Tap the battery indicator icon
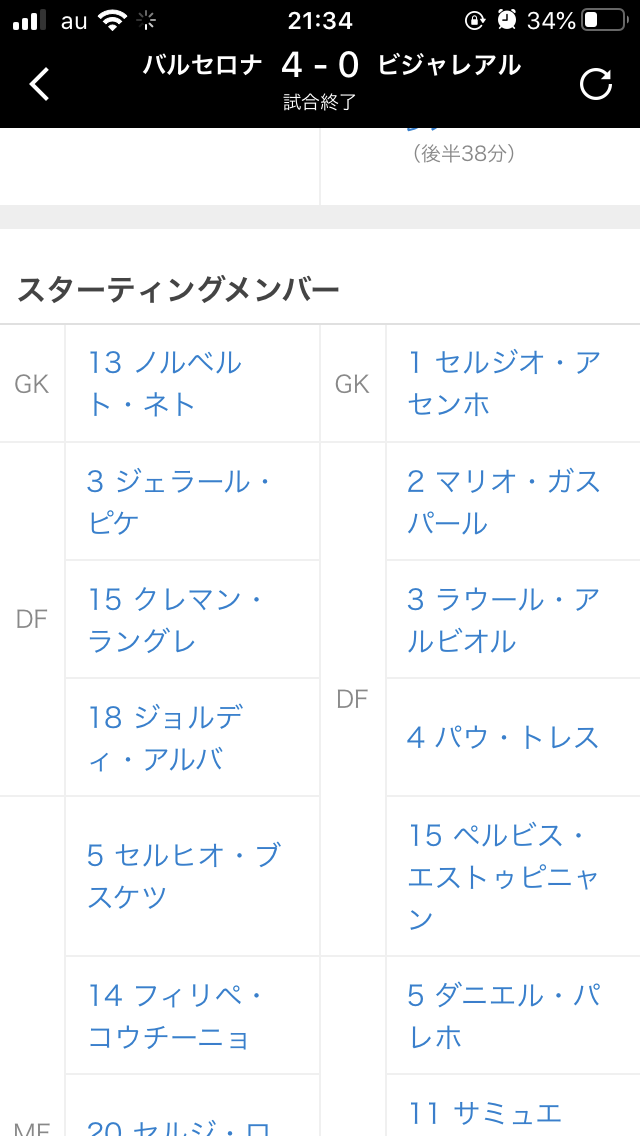 (x=603, y=20)
